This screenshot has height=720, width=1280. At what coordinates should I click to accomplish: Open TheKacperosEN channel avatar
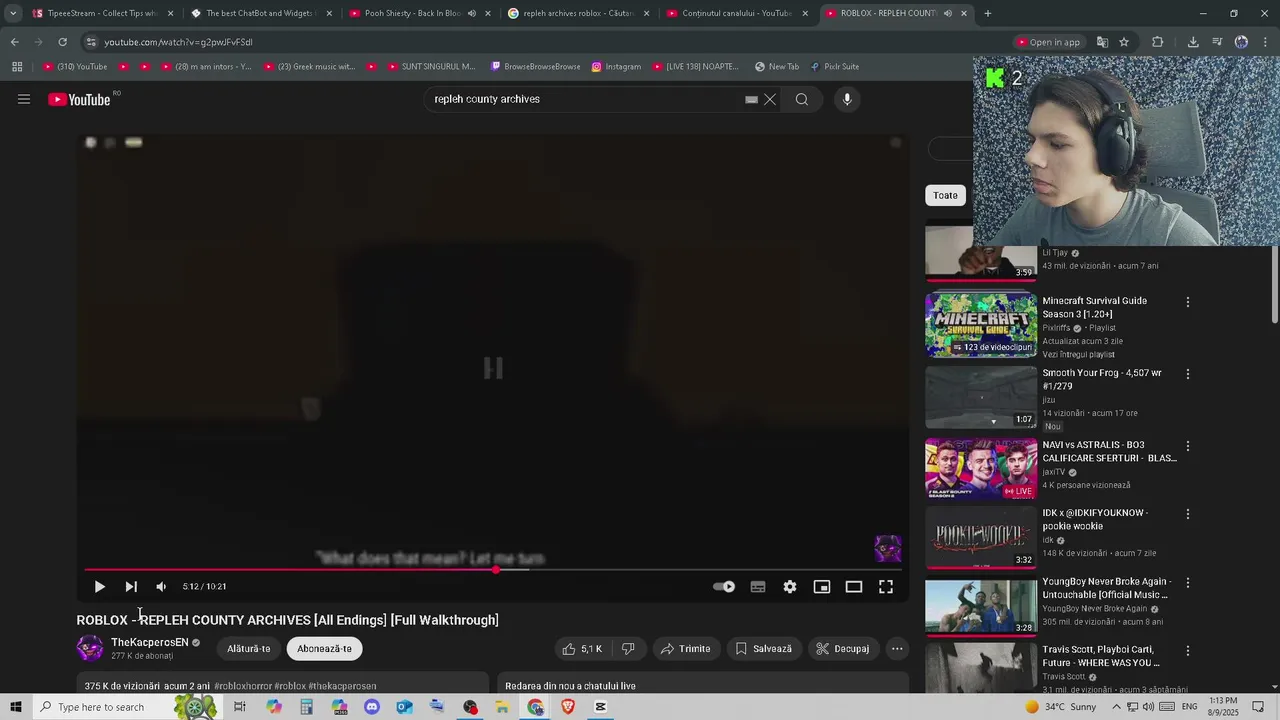point(90,648)
